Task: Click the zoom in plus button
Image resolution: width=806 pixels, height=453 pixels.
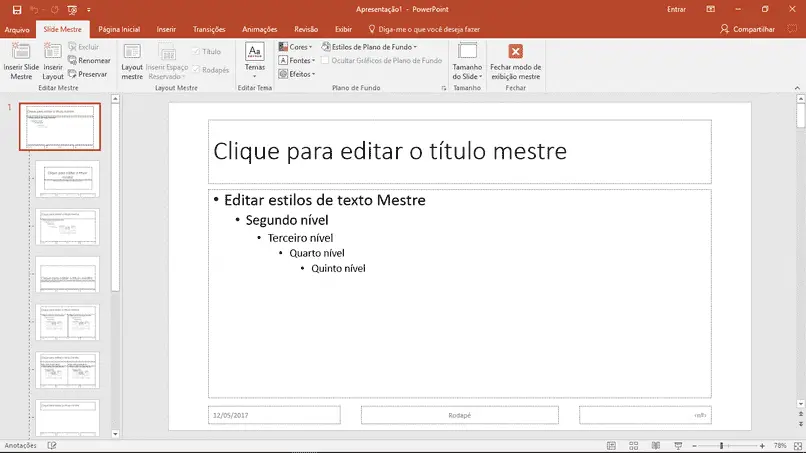Action: pos(762,446)
